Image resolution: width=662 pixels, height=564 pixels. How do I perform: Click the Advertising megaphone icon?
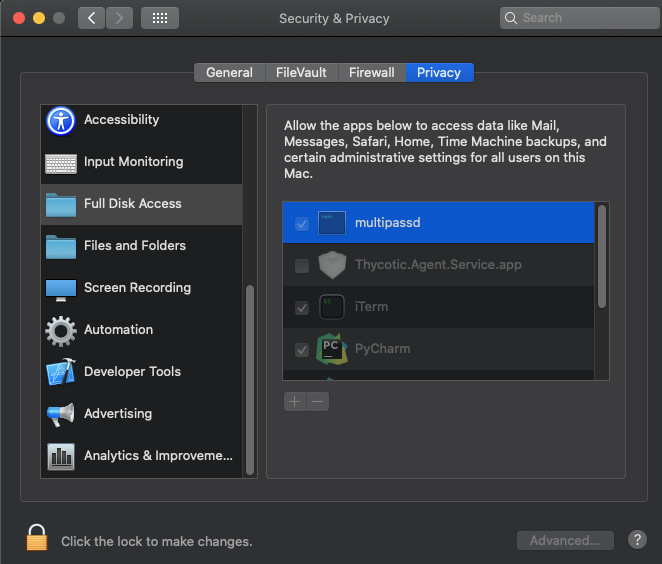(61, 415)
